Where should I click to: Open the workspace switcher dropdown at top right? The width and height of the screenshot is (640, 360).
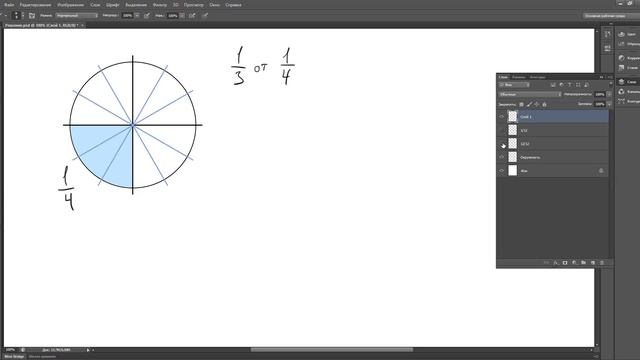pos(611,16)
